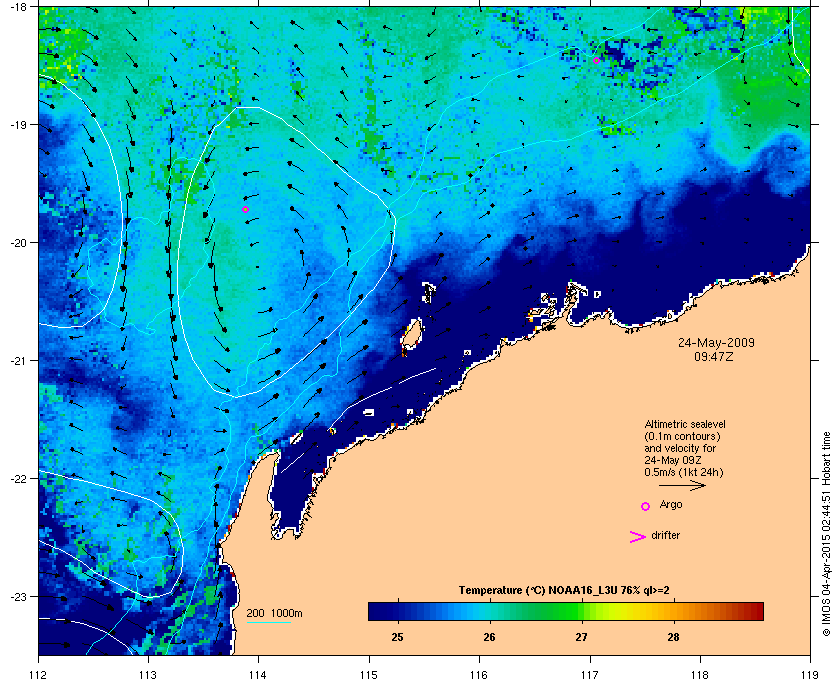This screenshot has width=840, height=680.
Task: Click the longitude axis label 116
Action: coord(479,675)
